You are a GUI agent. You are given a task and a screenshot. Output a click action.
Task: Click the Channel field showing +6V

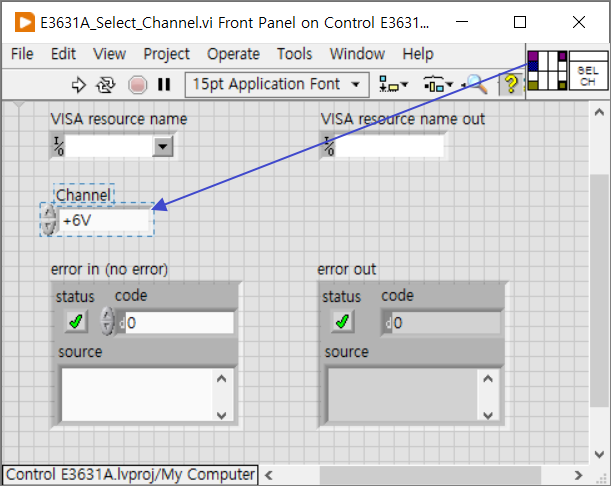coord(104,220)
